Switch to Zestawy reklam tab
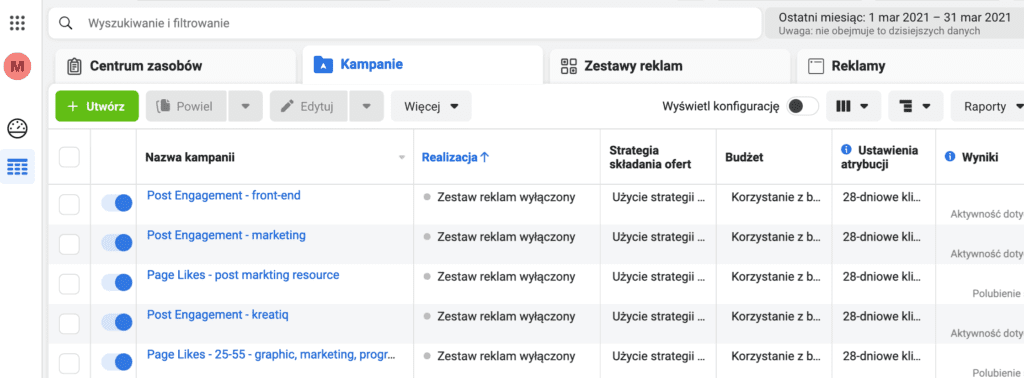This screenshot has width=1024, height=378. click(669, 66)
